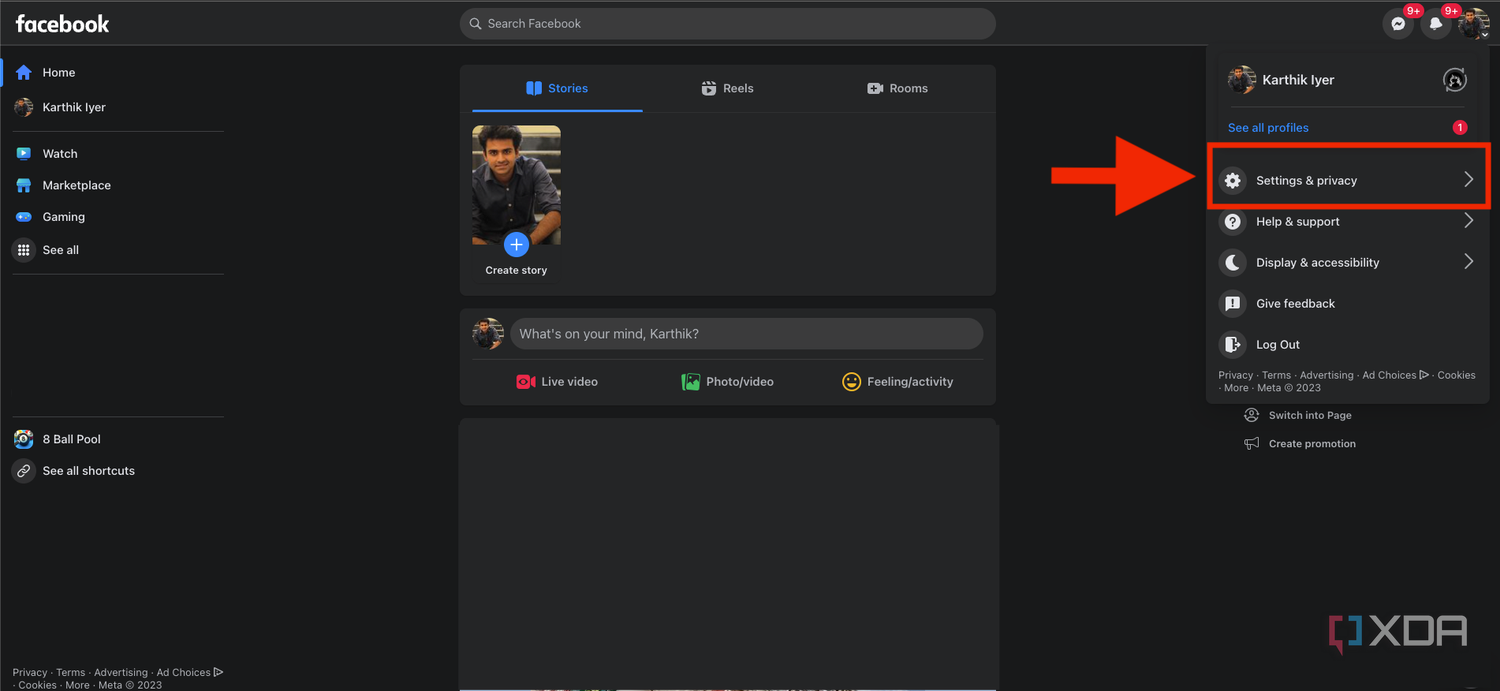1500x691 pixels.
Task: Click the blue plus Create story button
Action: [x=516, y=244]
